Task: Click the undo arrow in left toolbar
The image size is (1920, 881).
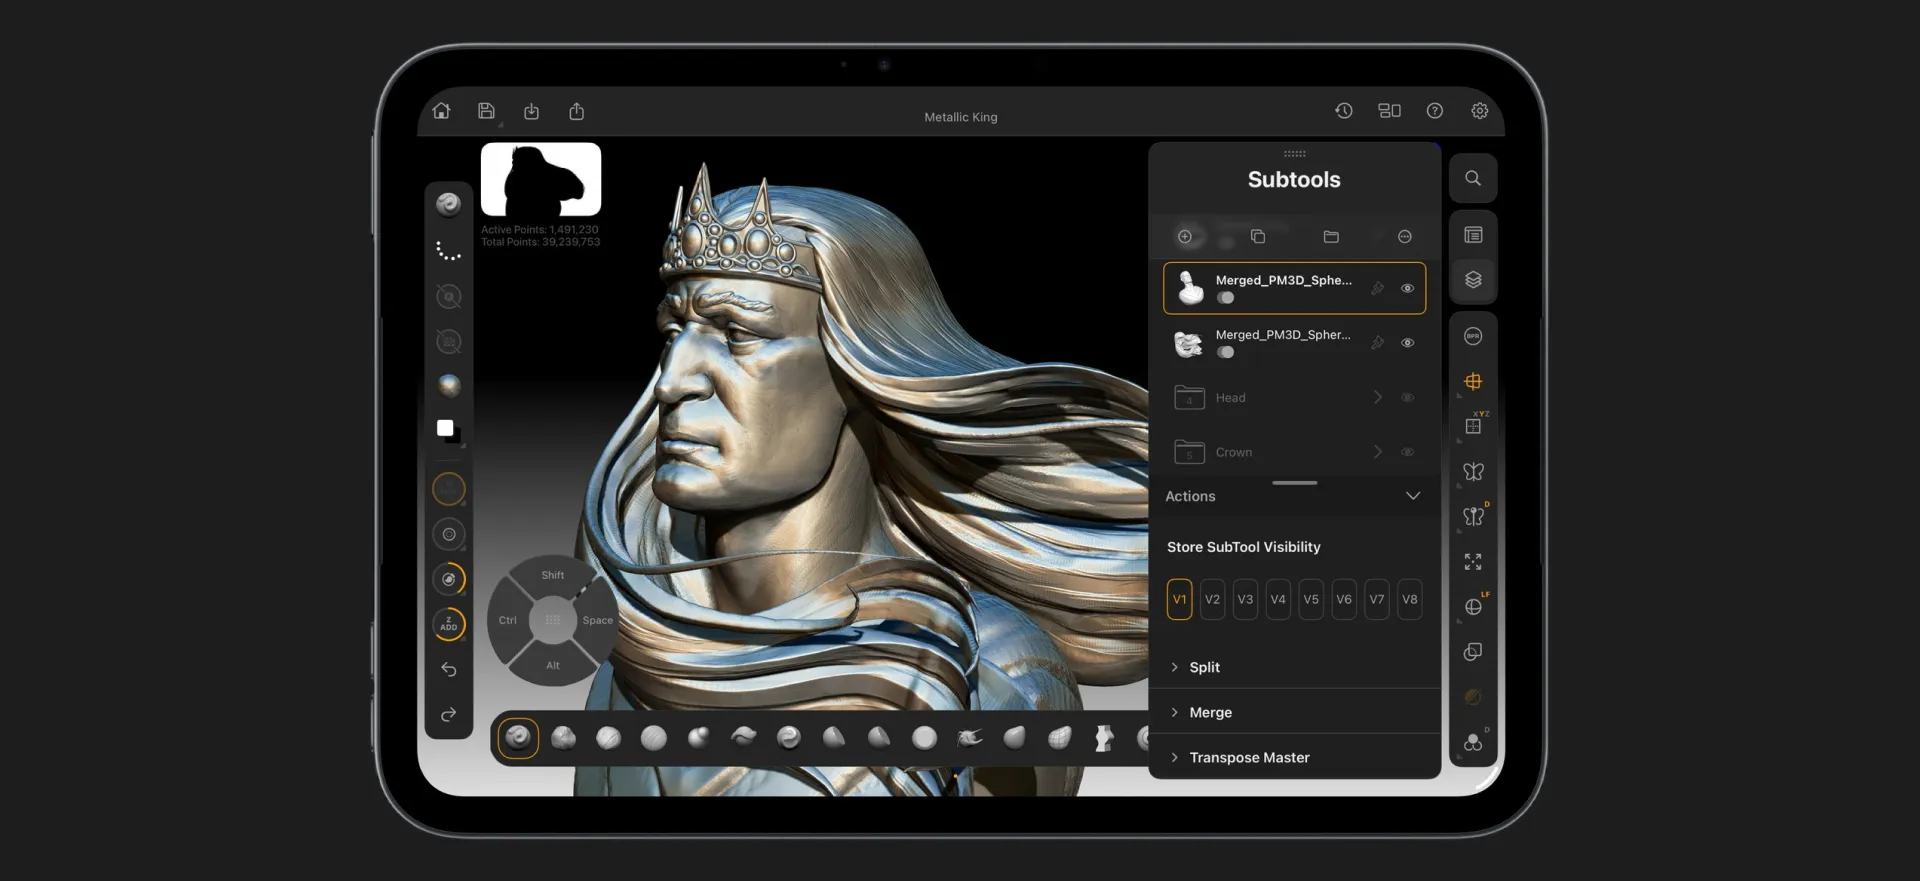Action: pyautogui.click(x=449, y=670)
